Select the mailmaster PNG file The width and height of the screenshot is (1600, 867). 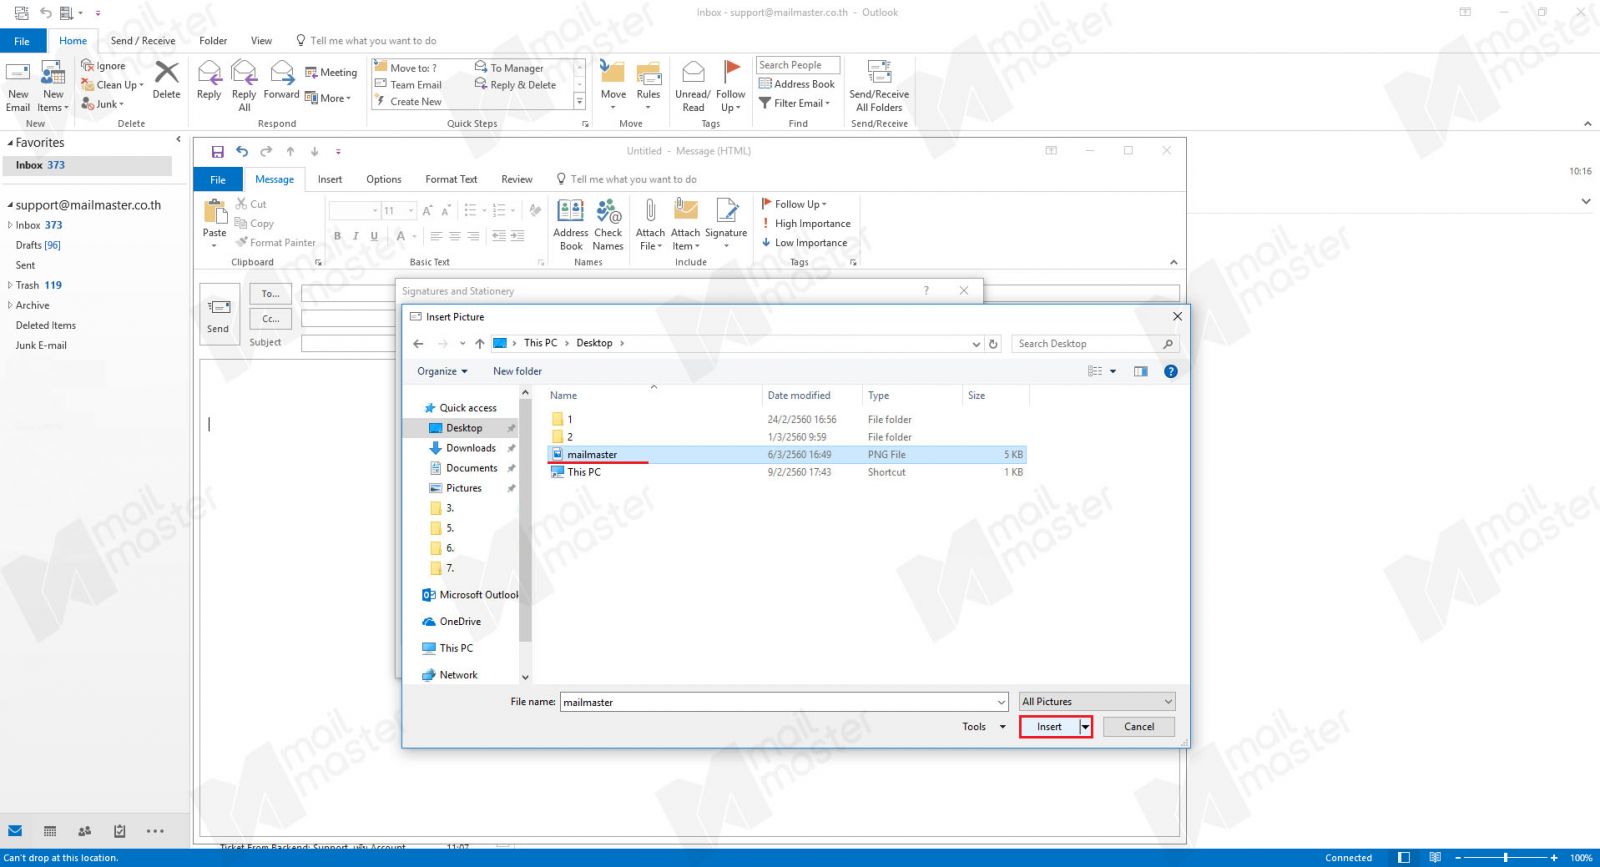(x=788, y=455)
